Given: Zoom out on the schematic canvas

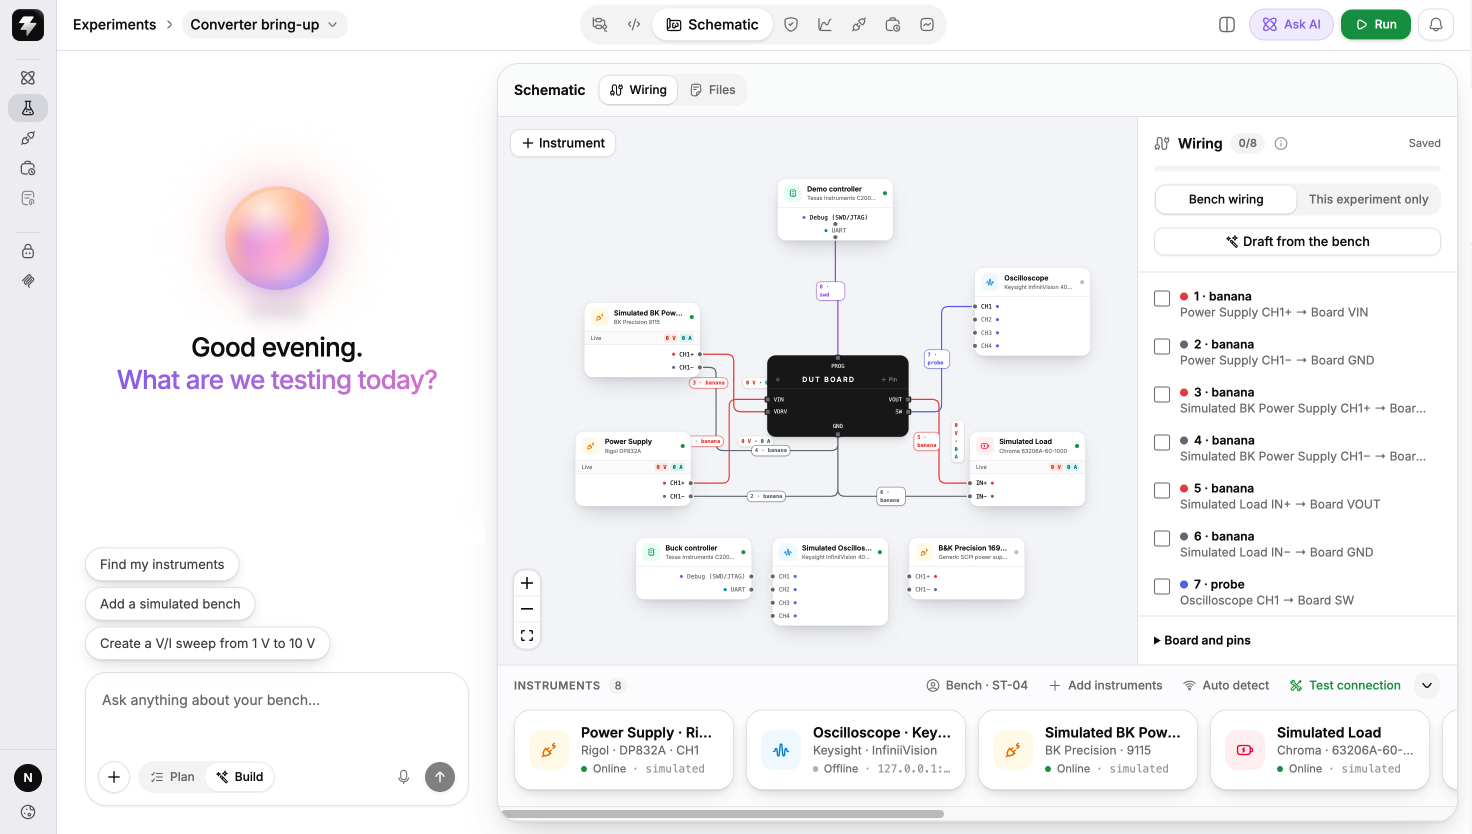Looking at the screenshot, I should click(527, 609).
